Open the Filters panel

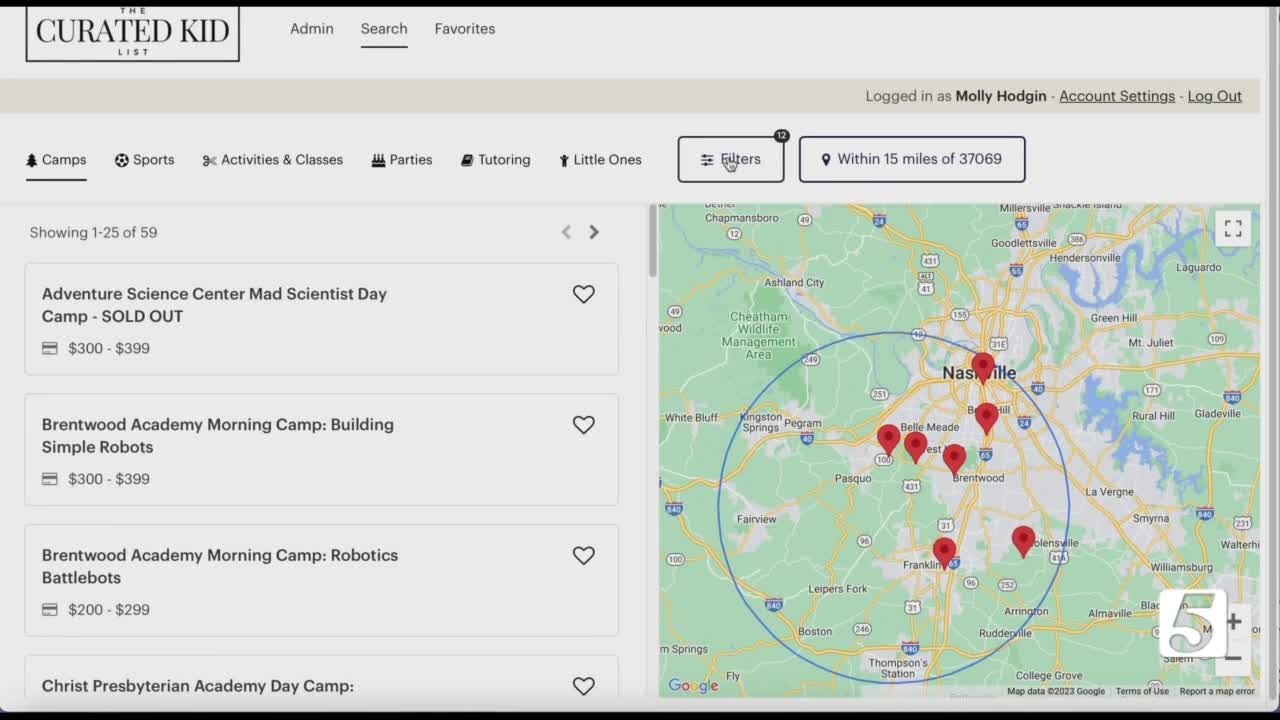731,160
